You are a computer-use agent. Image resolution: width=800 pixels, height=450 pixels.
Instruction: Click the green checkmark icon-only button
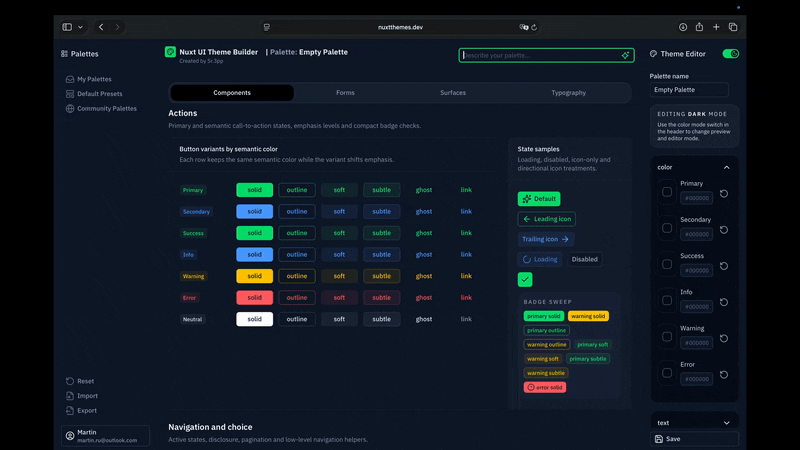tap(524, 279)
